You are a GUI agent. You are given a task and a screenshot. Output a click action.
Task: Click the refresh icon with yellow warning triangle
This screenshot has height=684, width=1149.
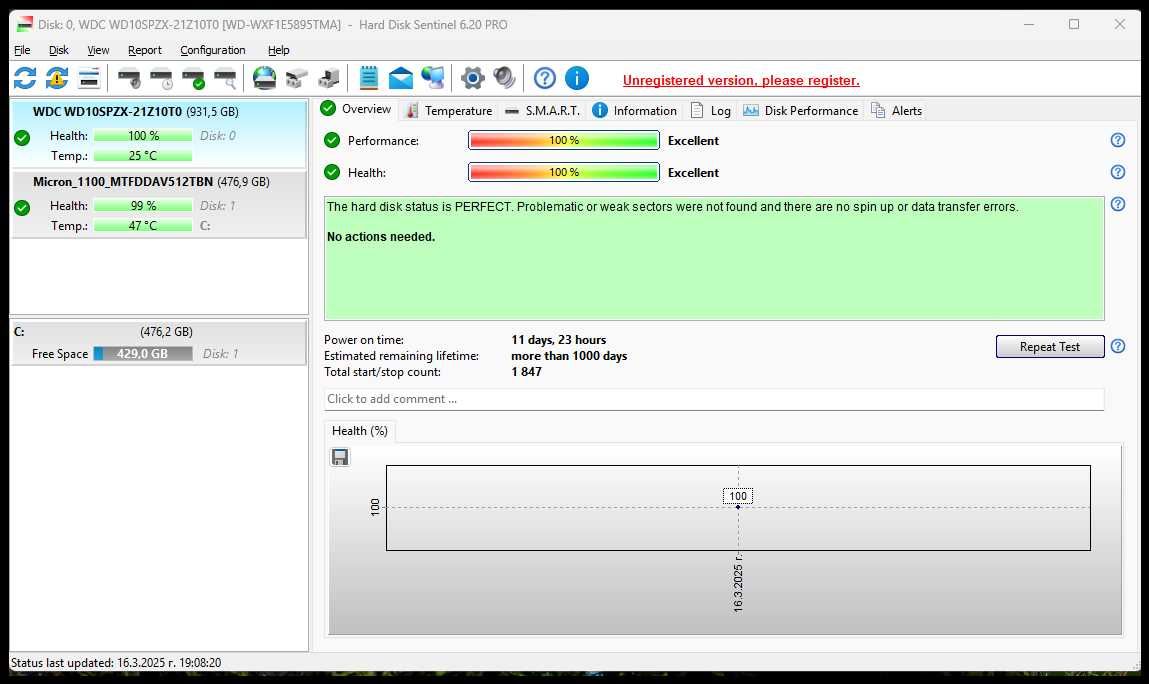tap(56, 78)
